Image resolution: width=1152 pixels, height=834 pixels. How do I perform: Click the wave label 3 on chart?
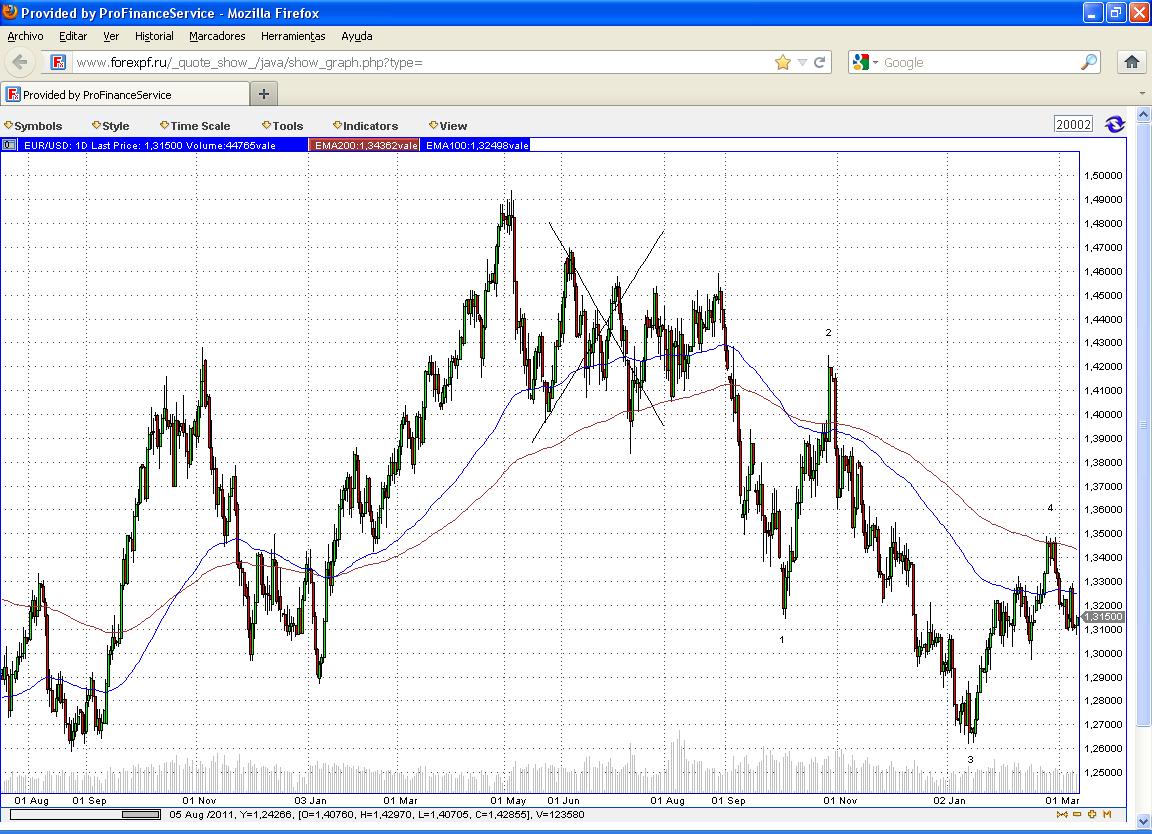[x=970, y=759]
